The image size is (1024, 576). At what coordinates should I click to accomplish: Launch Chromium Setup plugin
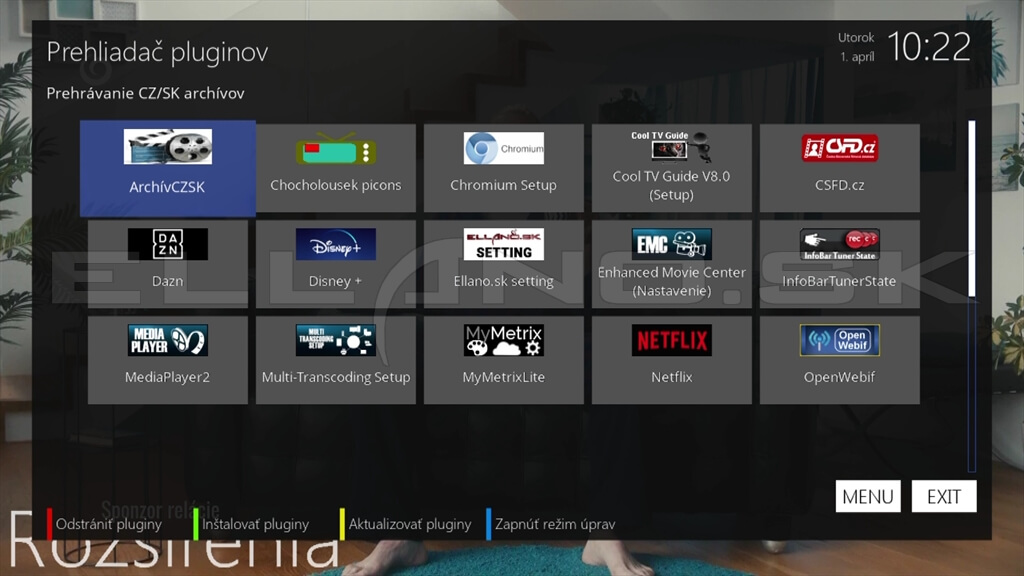pyautogui.click(x=503, y=168)
